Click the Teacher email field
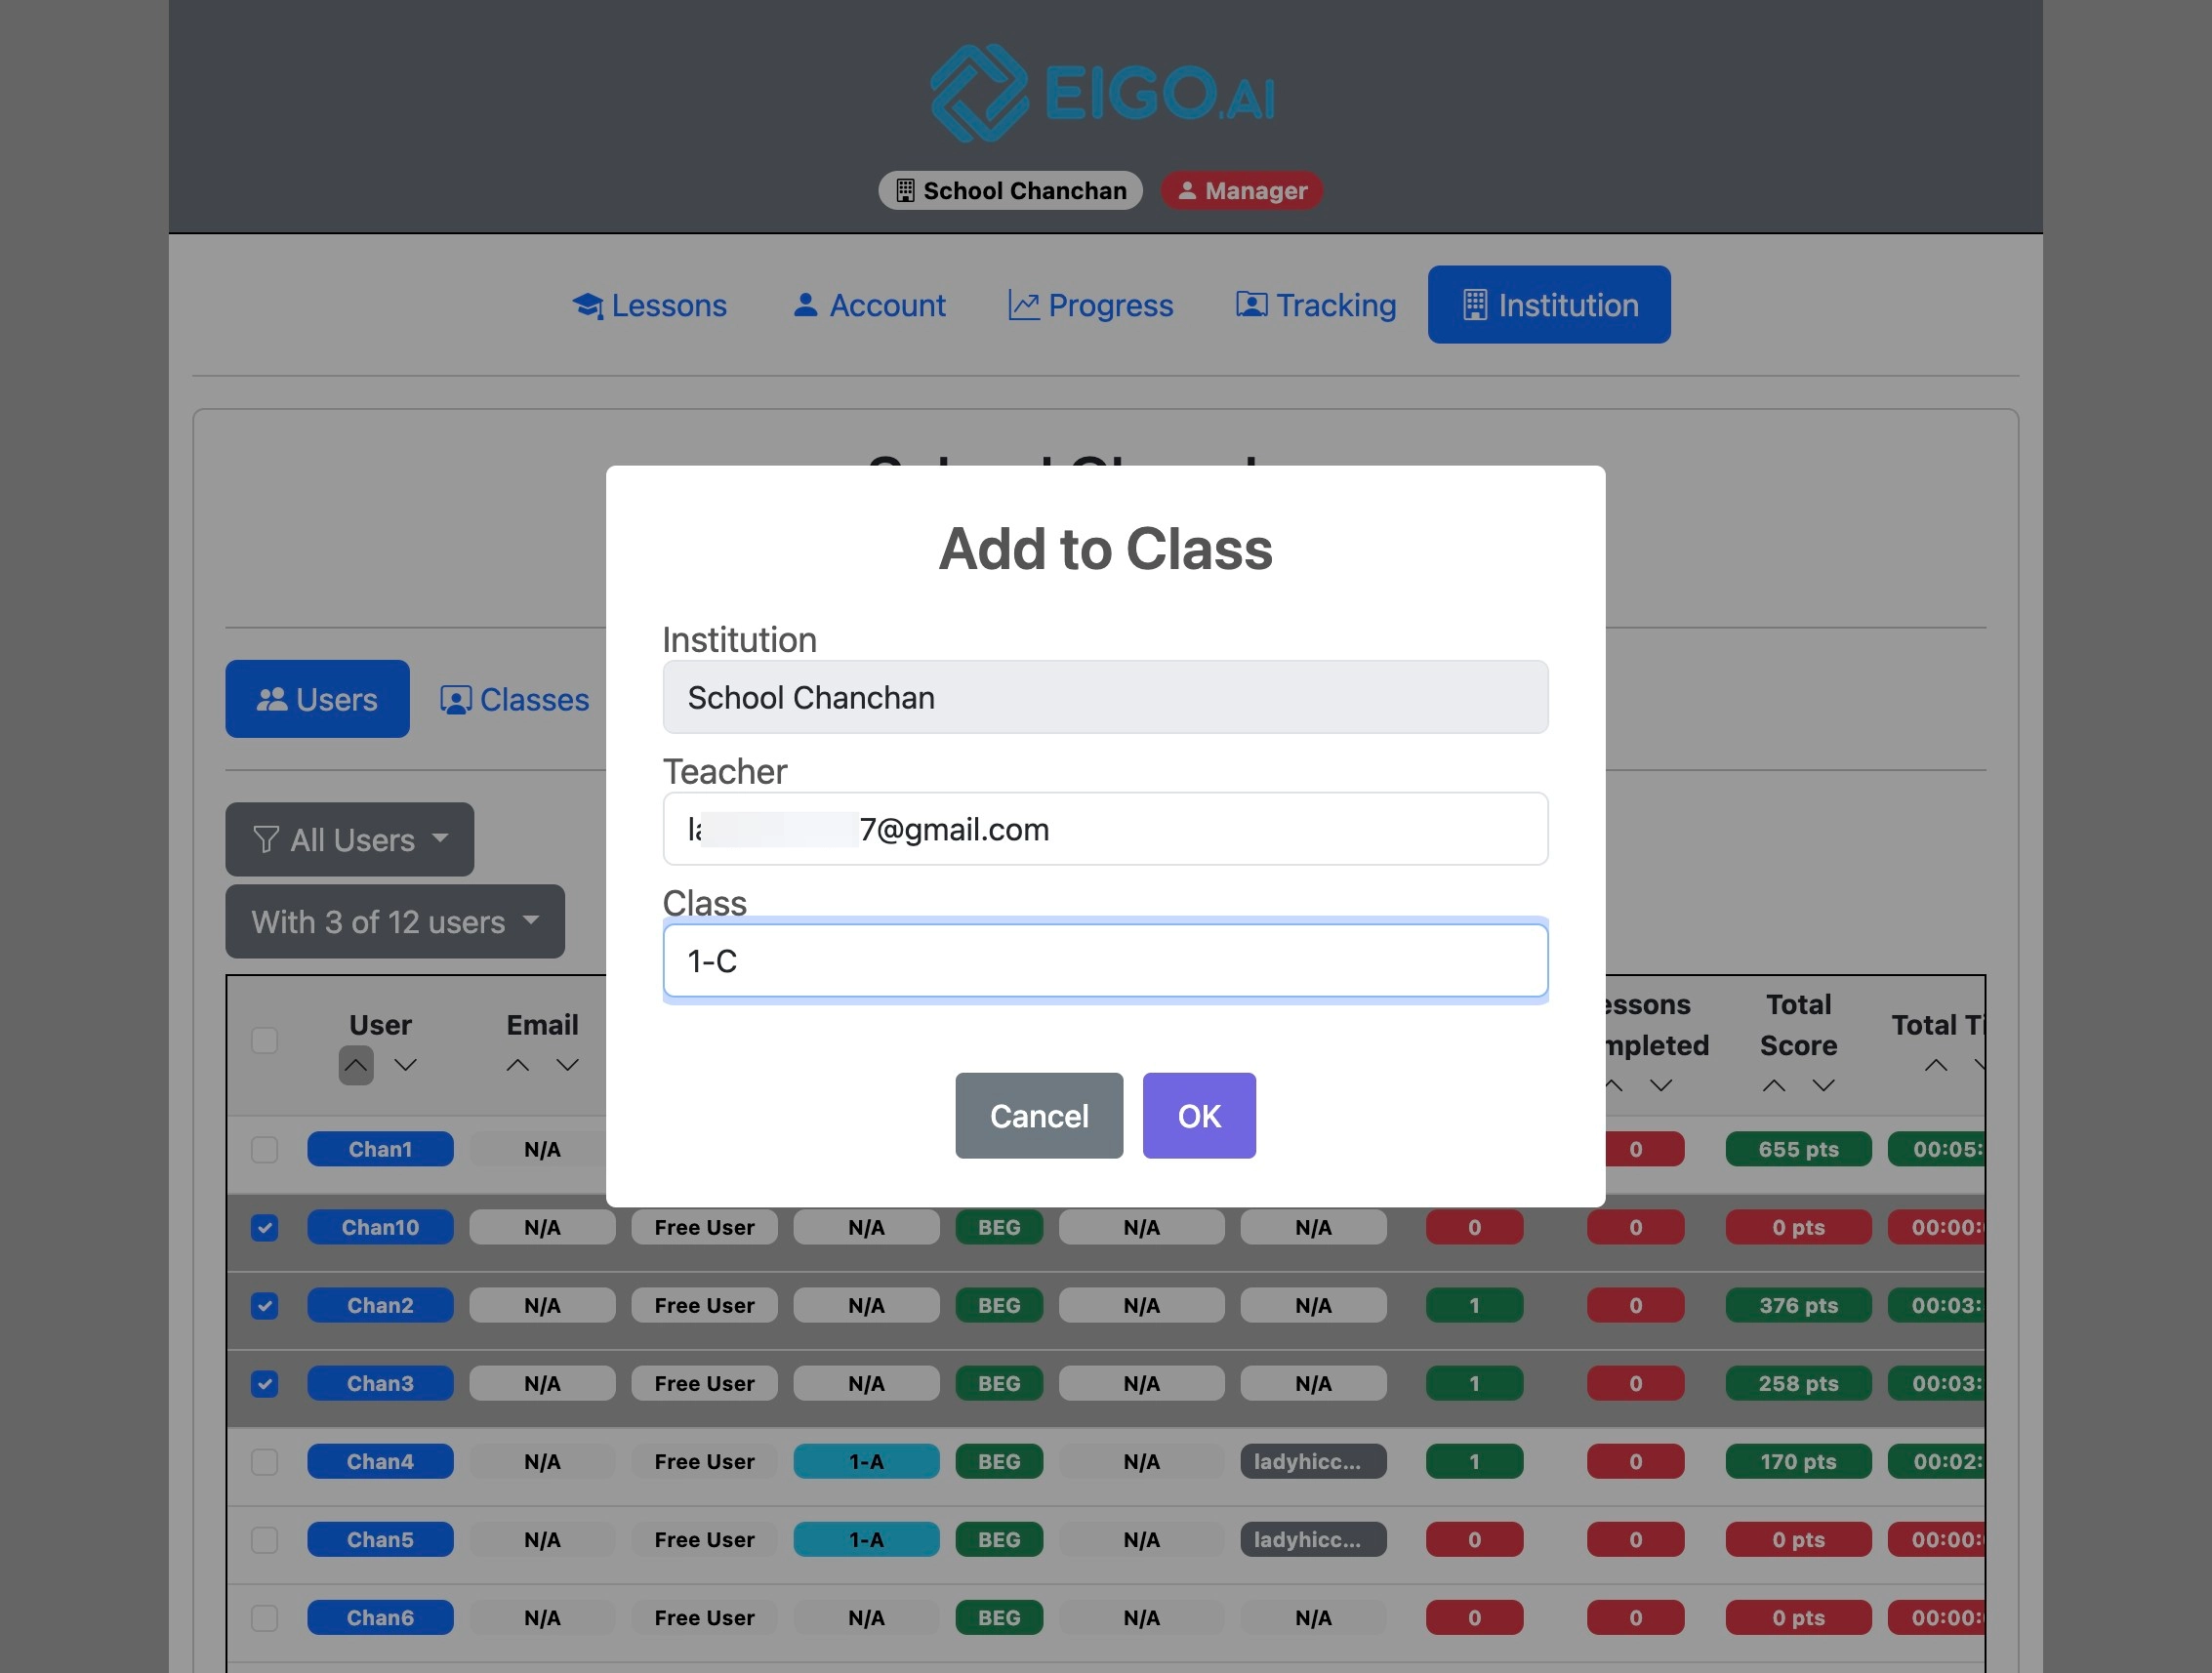This screenshot has width=2212, height=1673. coord(1105,829)
